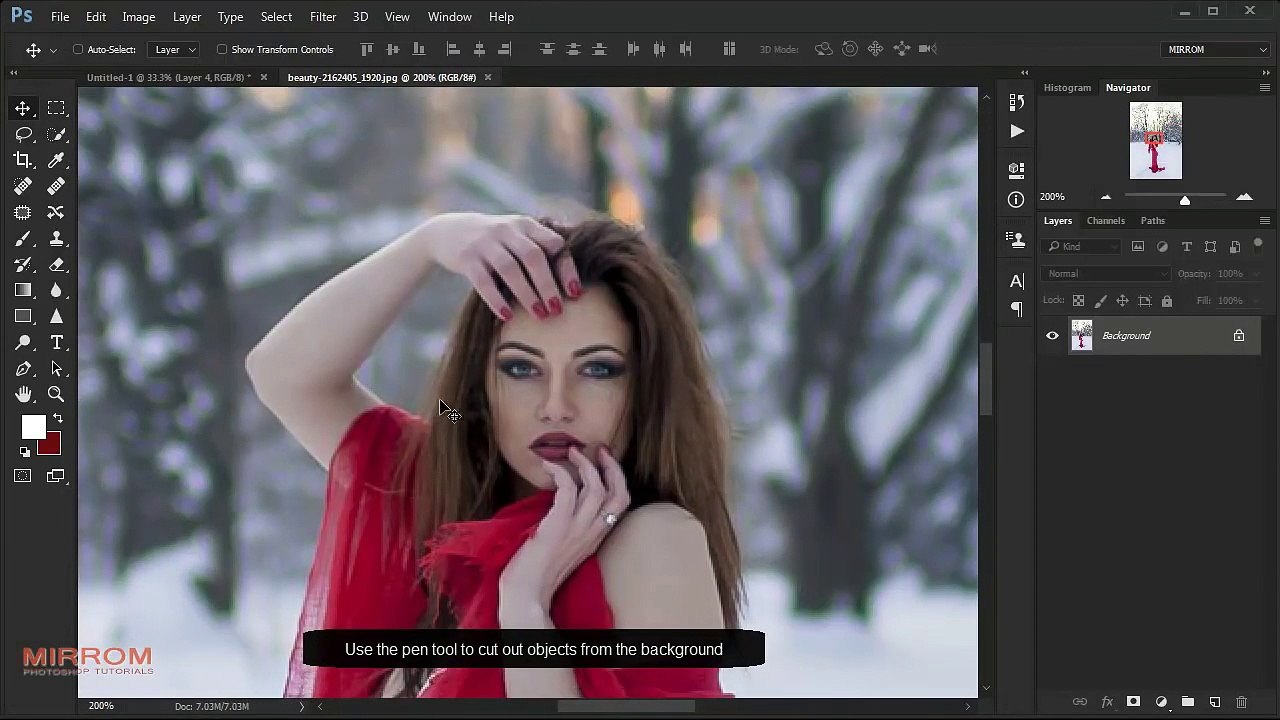Open the Actions panel play icon
1280x720 pixels.
(1017, 131)
